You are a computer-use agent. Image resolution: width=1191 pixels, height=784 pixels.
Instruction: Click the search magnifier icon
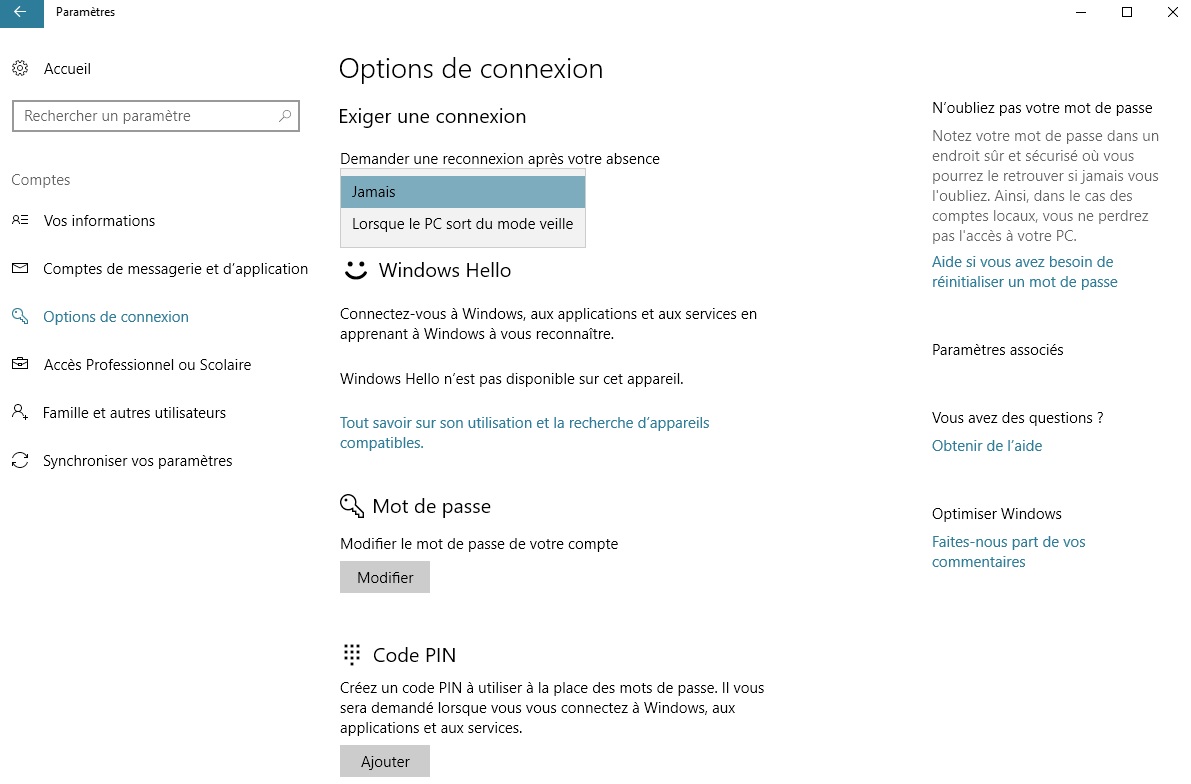point(285,116)
